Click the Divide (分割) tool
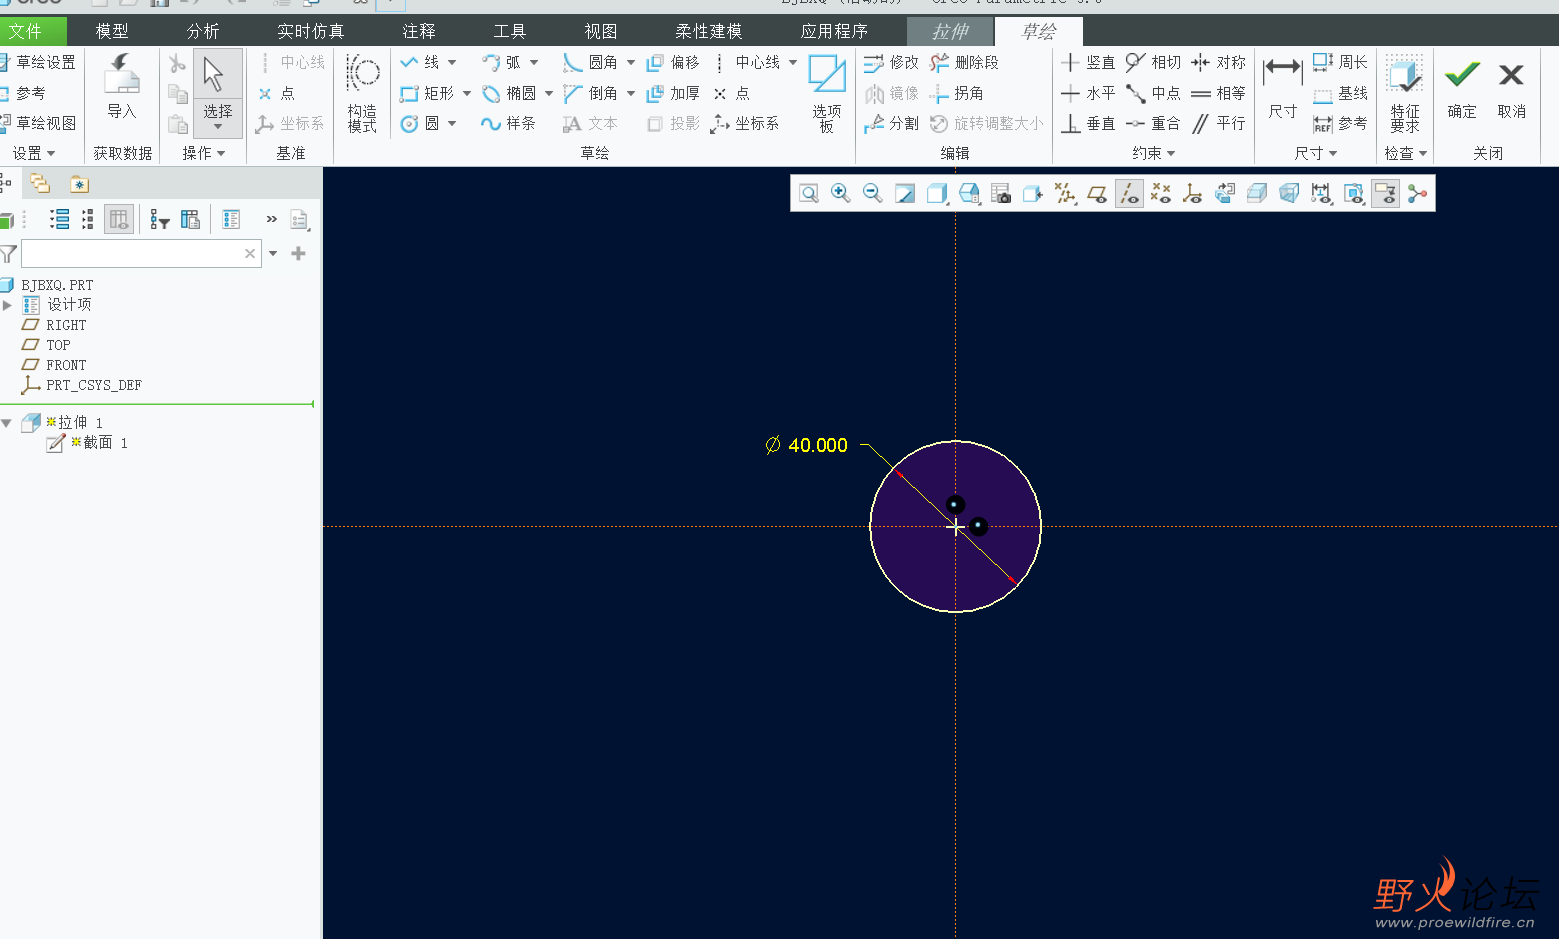1559x939 pixels. tap(891, 123)
